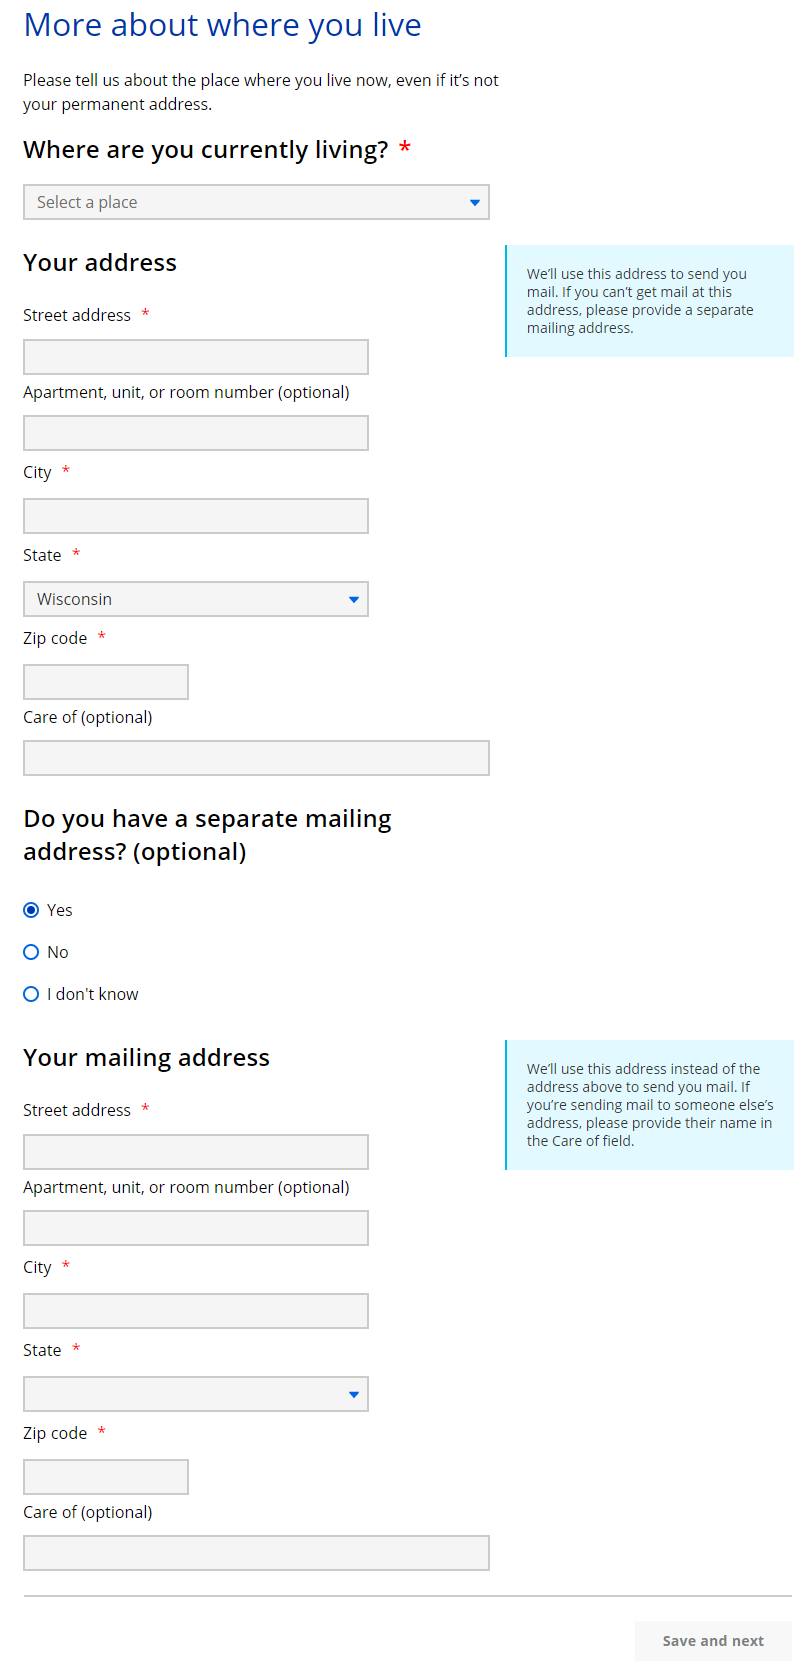The height and width of the screenshot is (1675, 805).
Task: Click the home address Zip code field
Action: [106, 682]
